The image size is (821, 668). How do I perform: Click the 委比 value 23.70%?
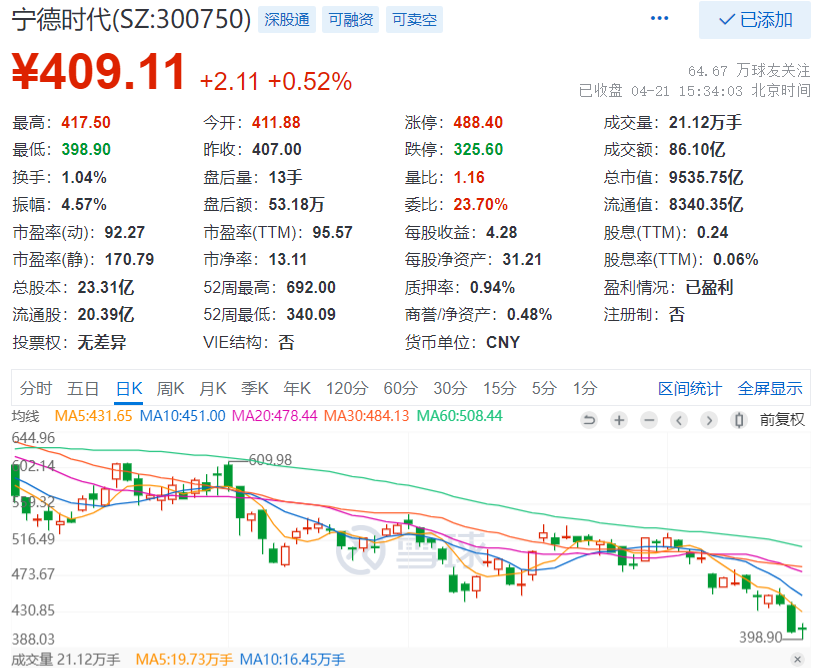point(481,205)
